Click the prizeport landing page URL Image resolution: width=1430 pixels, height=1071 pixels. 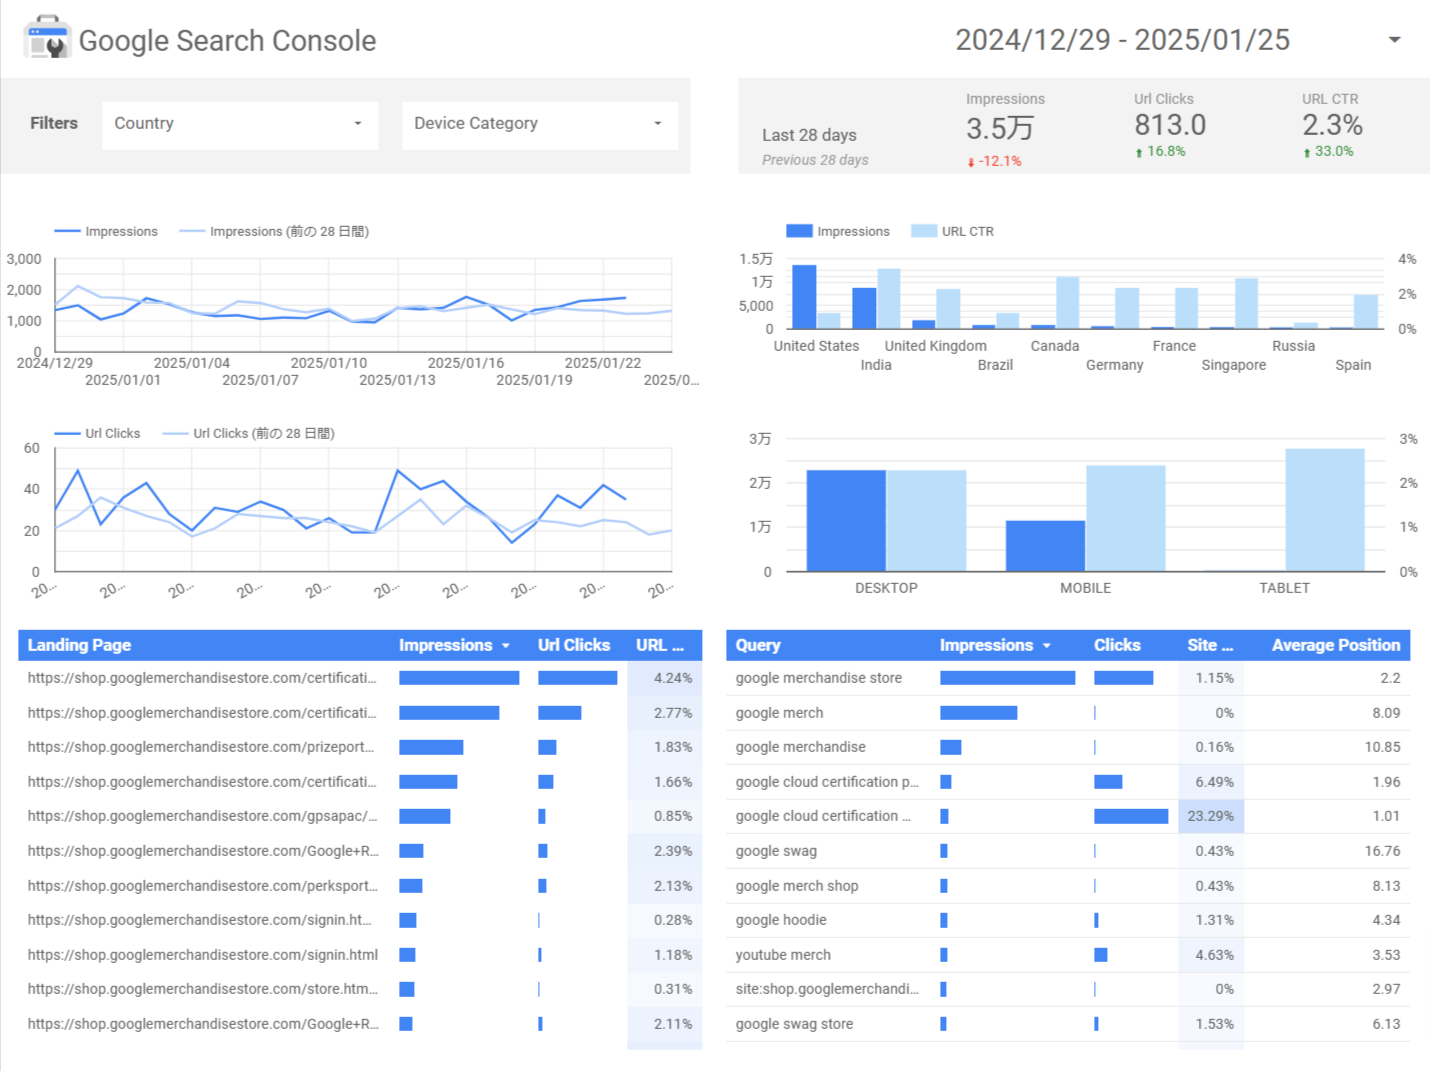(x=202, y=747)
